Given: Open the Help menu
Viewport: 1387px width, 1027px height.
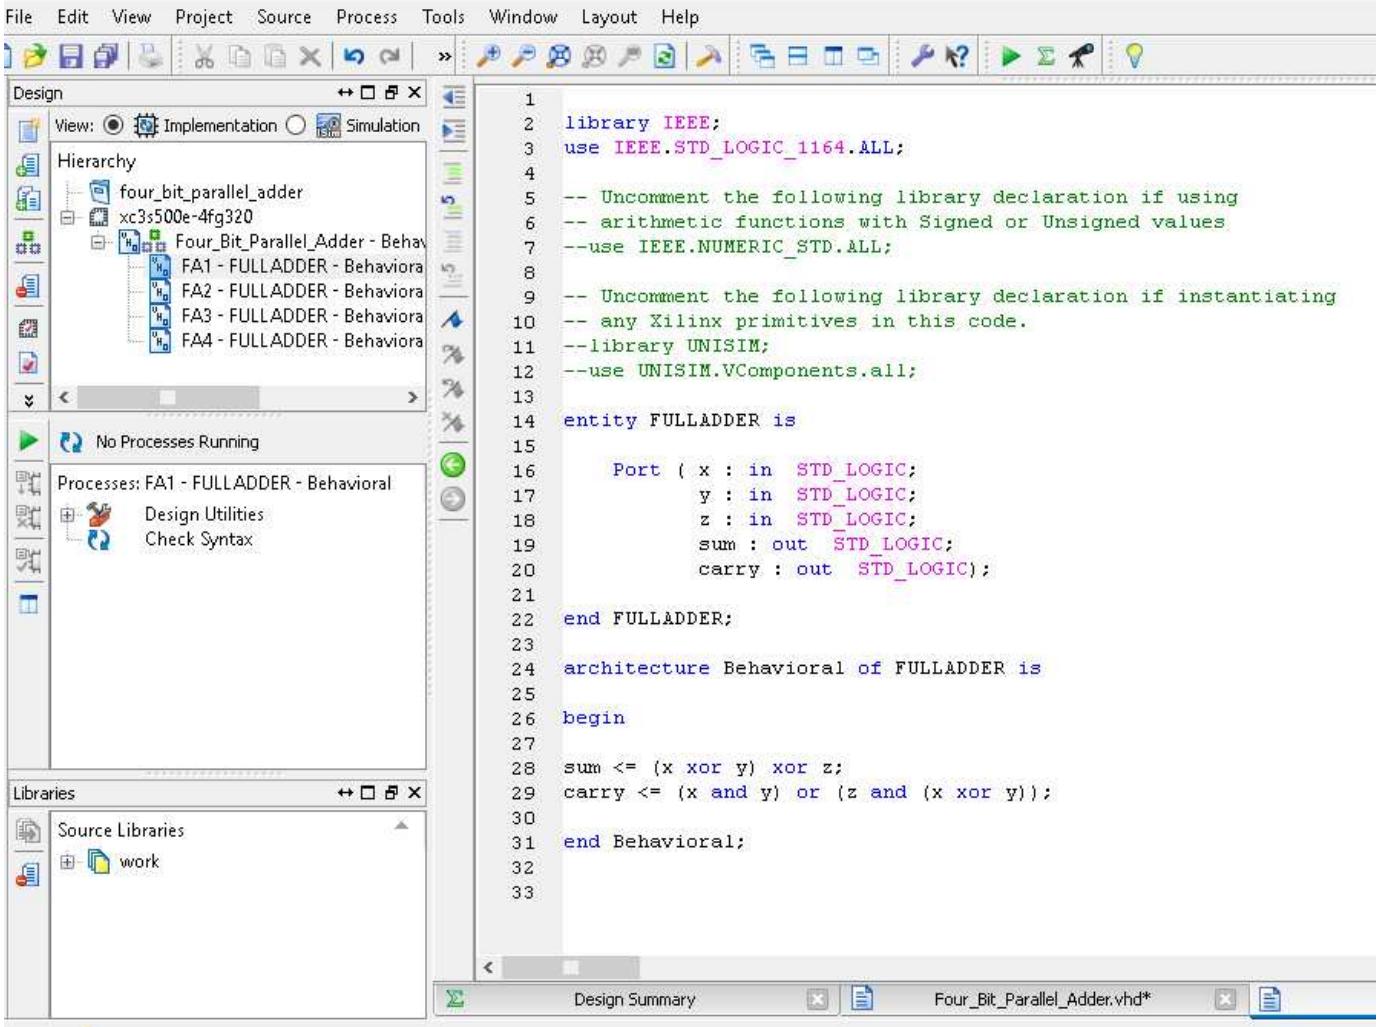Looking at the screenshot, I should pyautogui.click(x=680, y=17).
